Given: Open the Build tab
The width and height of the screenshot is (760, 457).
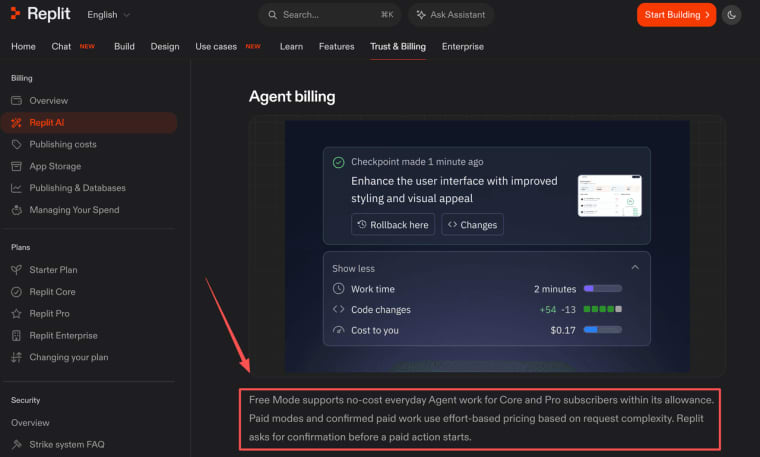Looking at the screenshot, I should pos(124,47).
